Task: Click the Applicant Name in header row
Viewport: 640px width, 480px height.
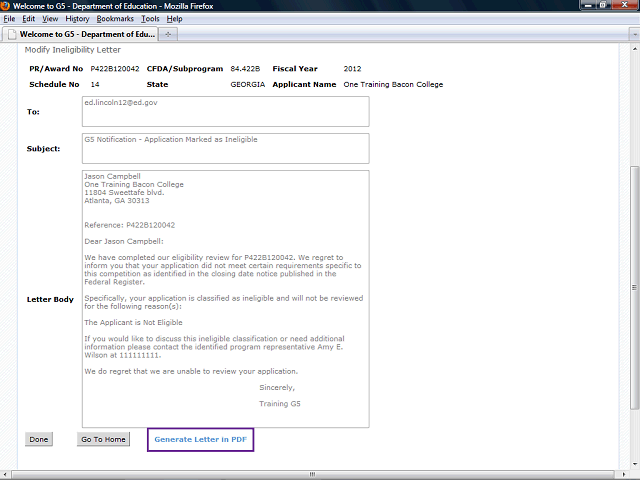Action: pos(393,84)
